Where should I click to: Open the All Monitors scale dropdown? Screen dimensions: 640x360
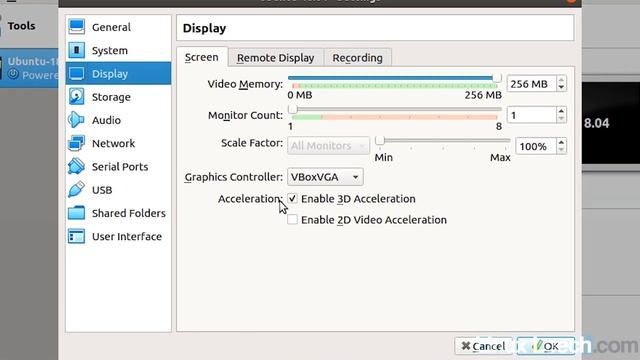click(x=328, y=146)
